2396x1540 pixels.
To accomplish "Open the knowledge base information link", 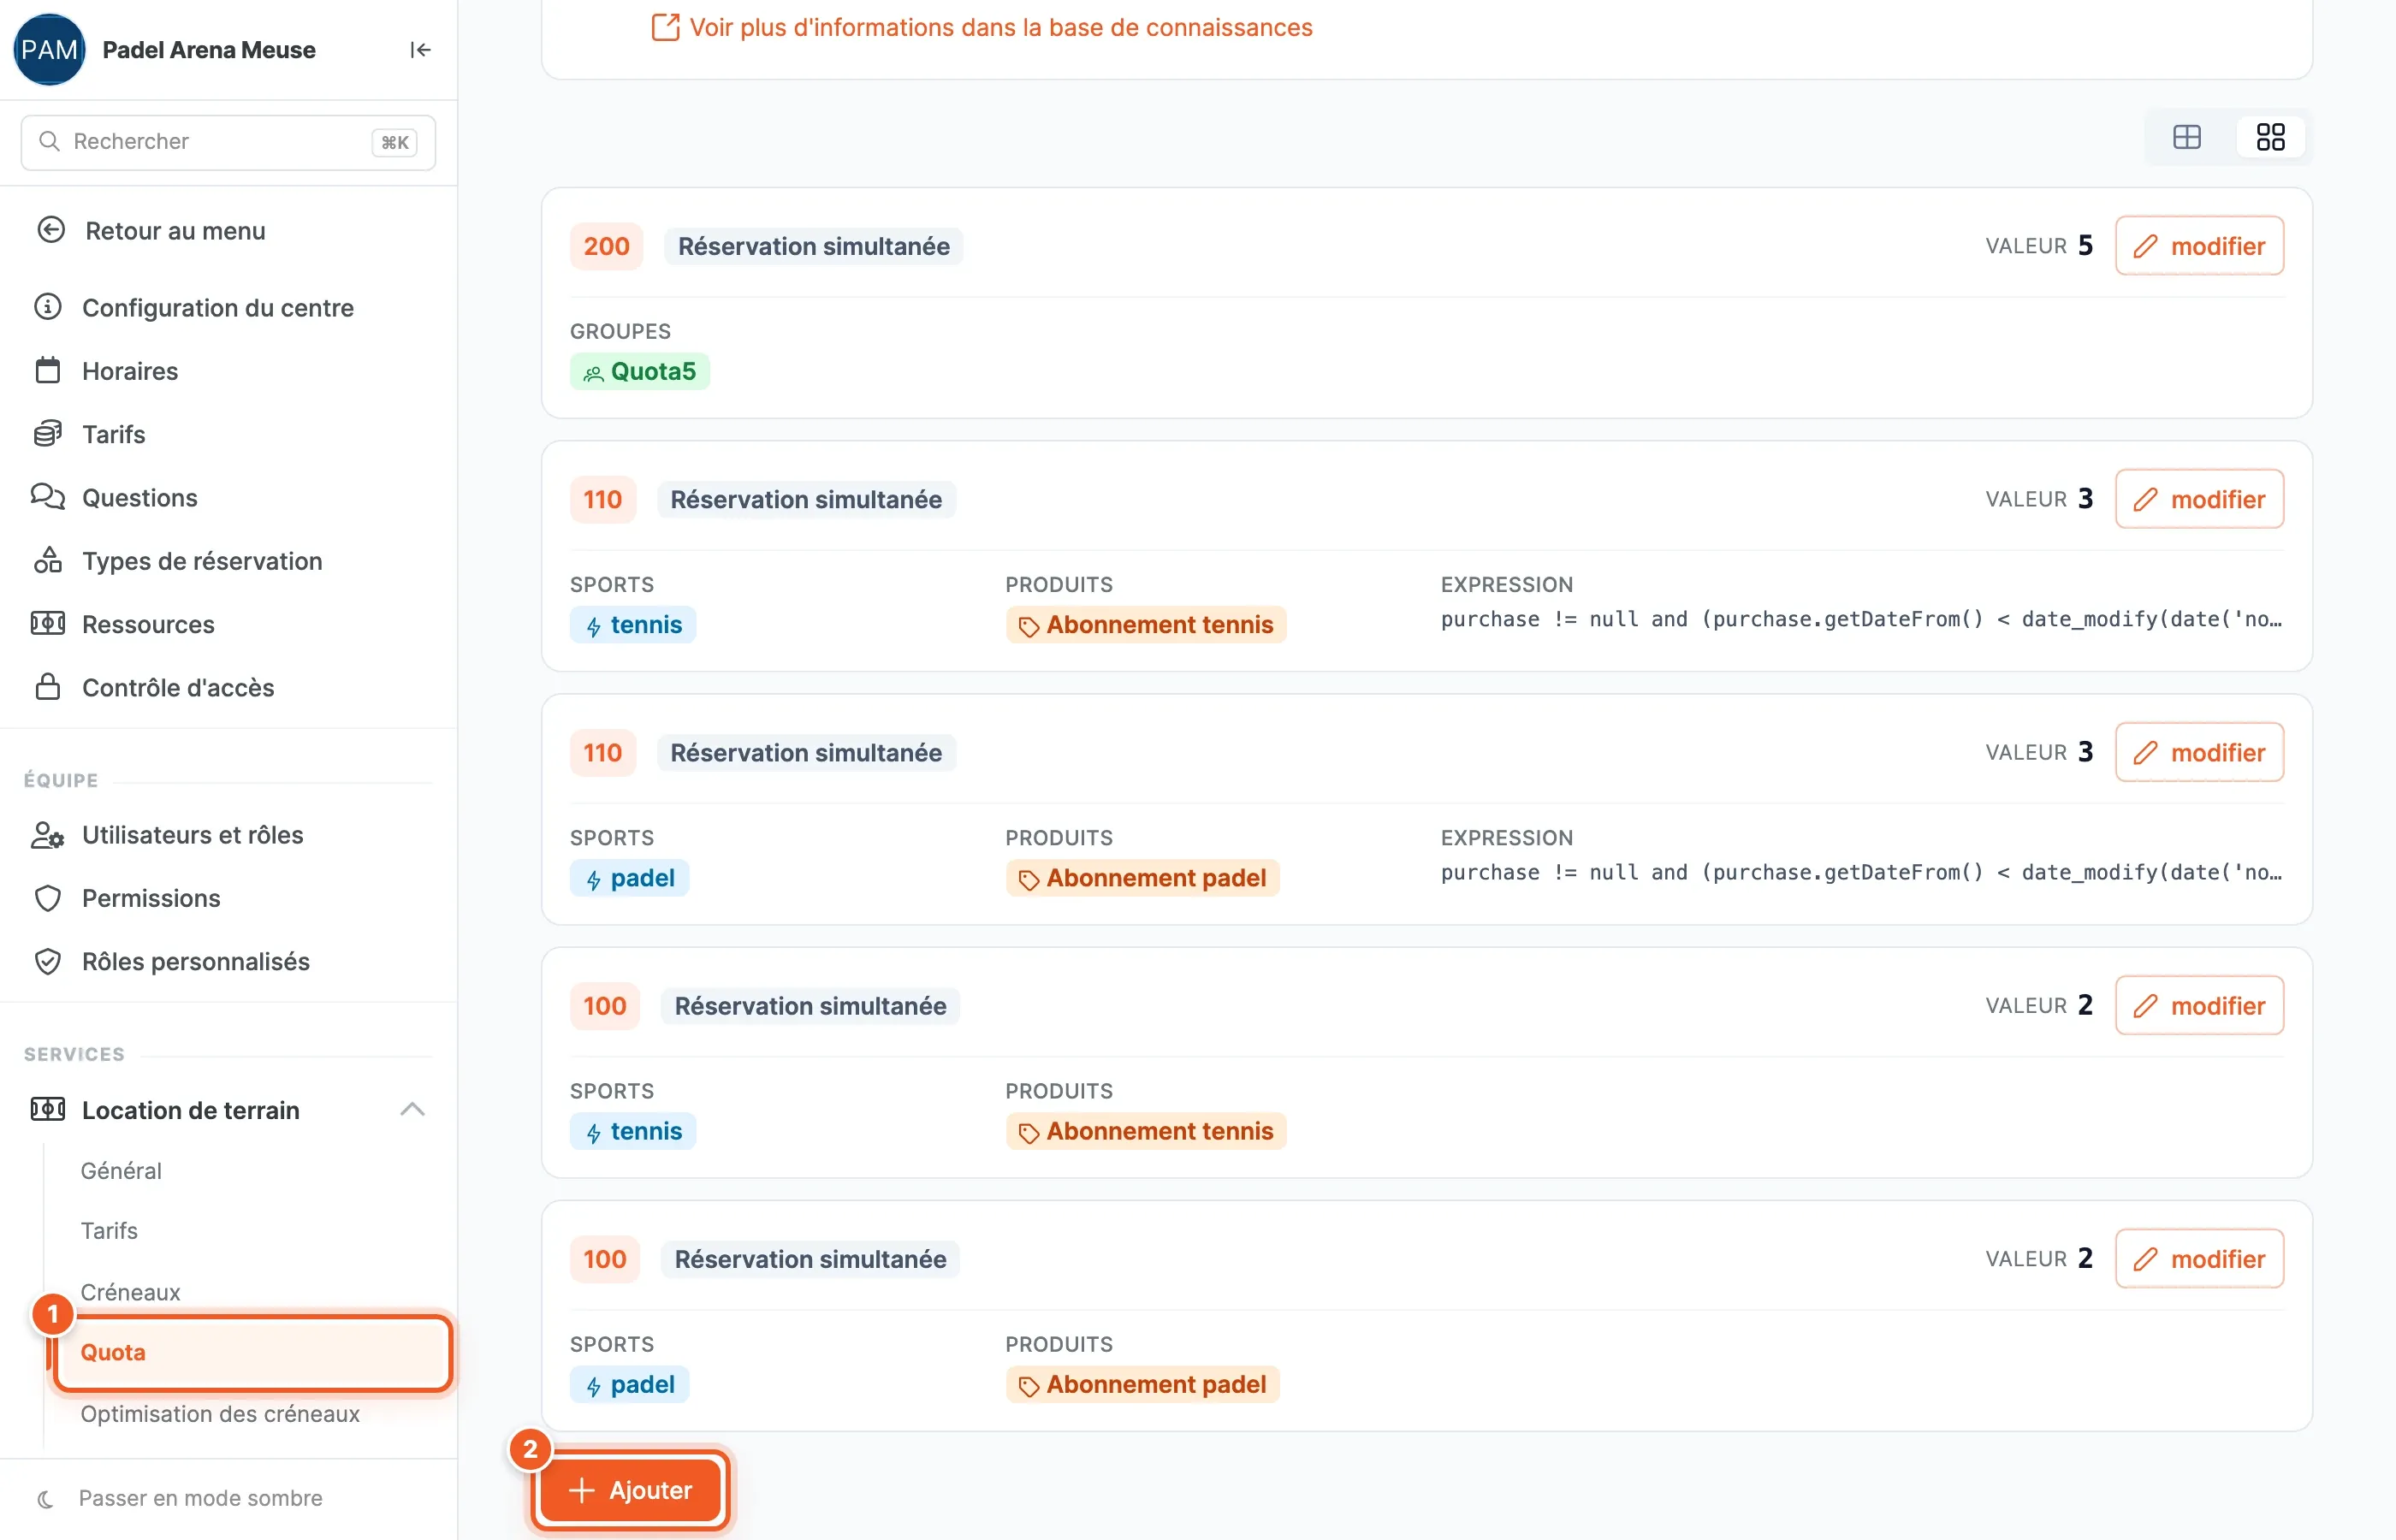I will coord(981,27).
